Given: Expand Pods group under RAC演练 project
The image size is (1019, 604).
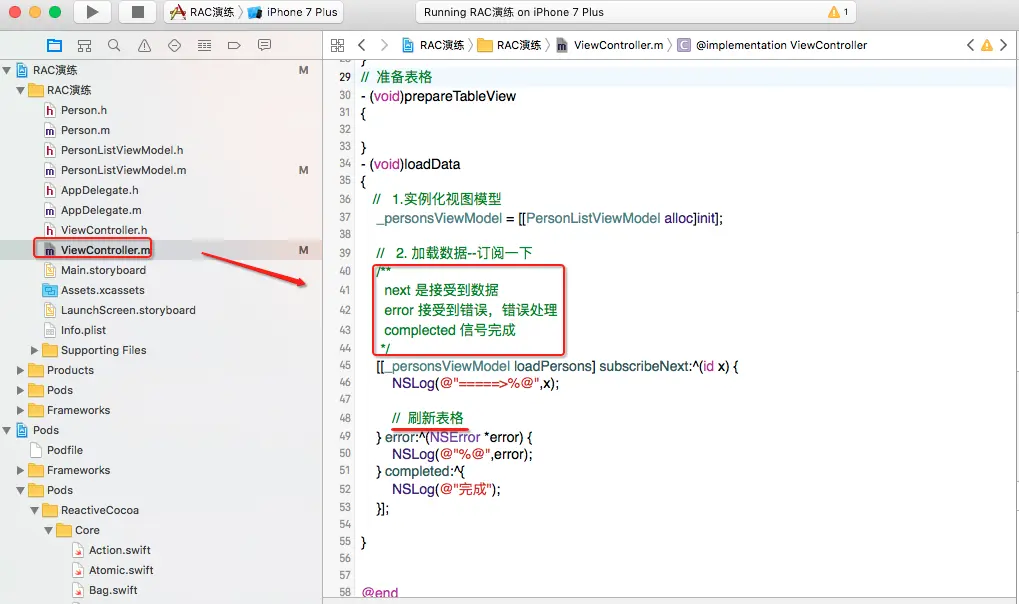Looking at the screenshot, I should (x=20, y=391).
